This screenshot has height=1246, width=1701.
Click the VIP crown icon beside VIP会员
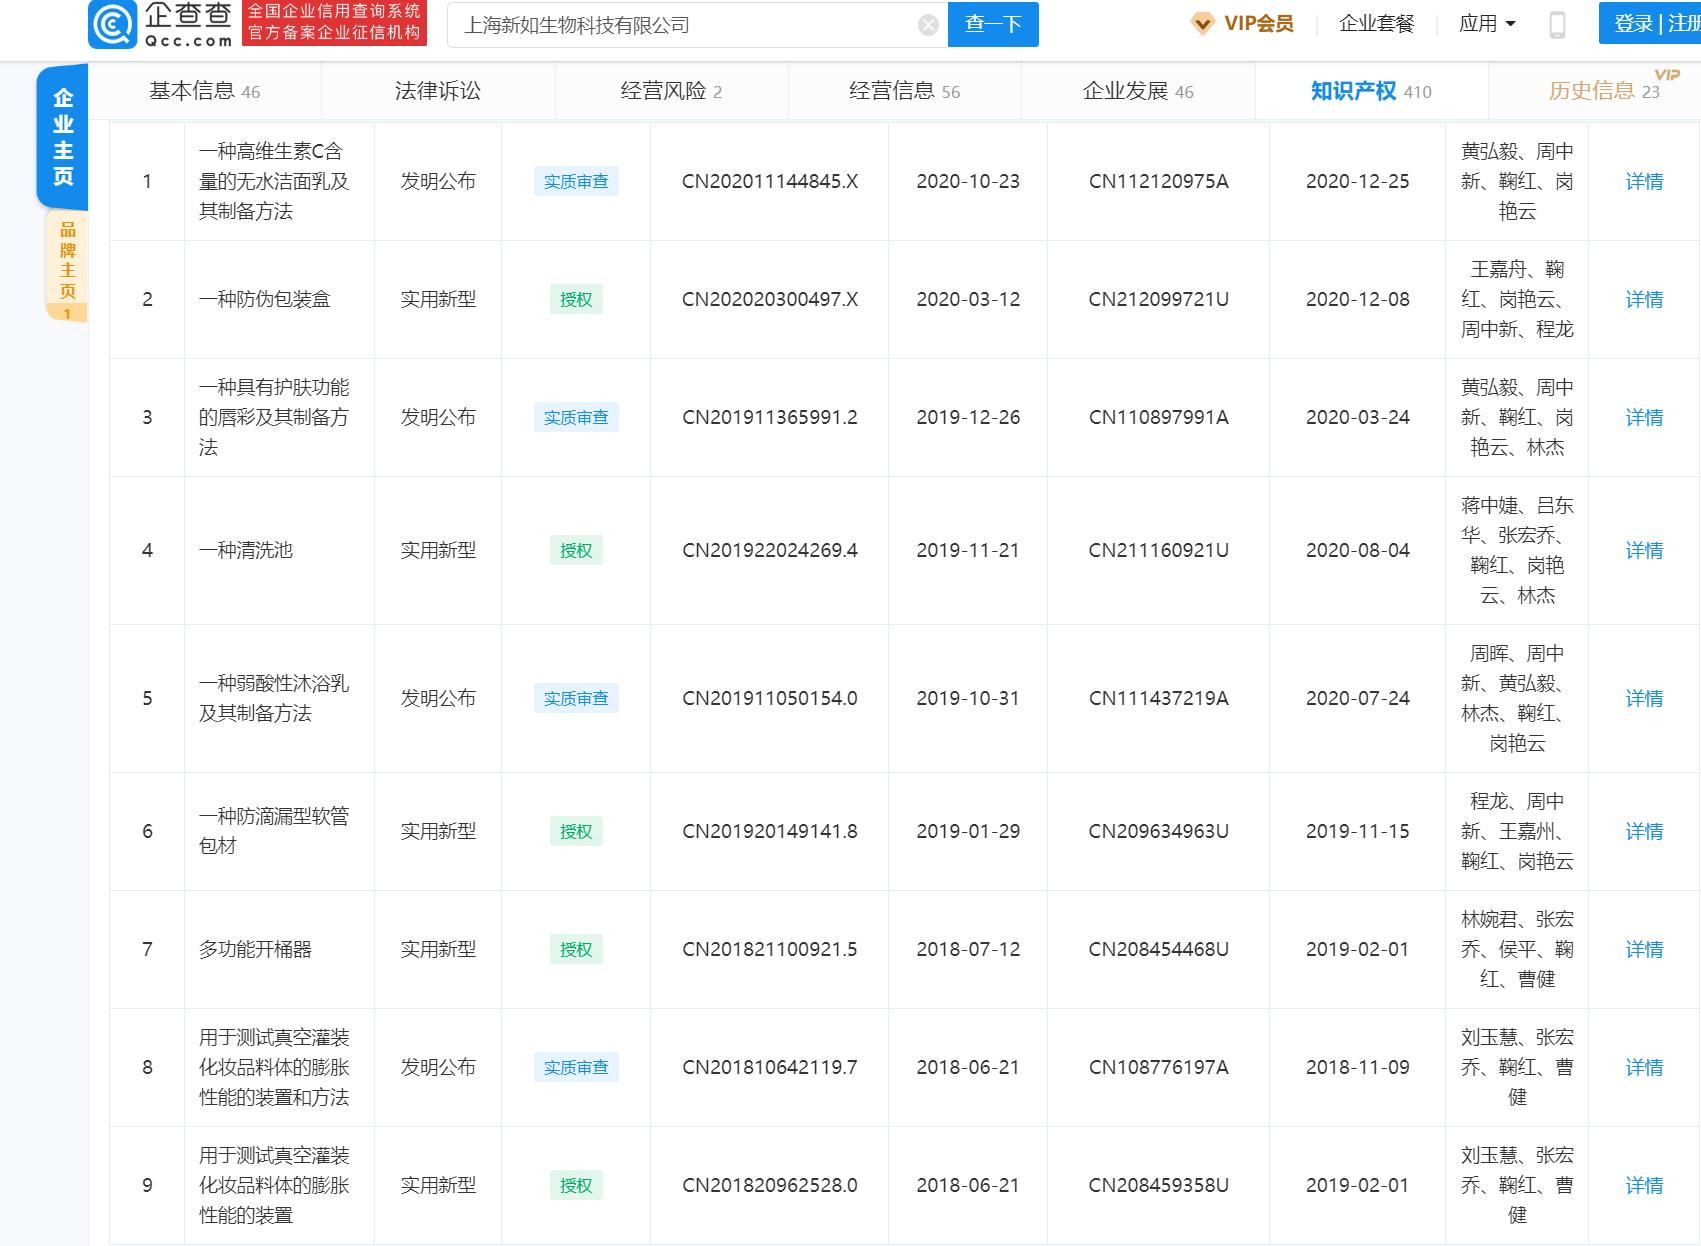click(x=1201, y=23)
